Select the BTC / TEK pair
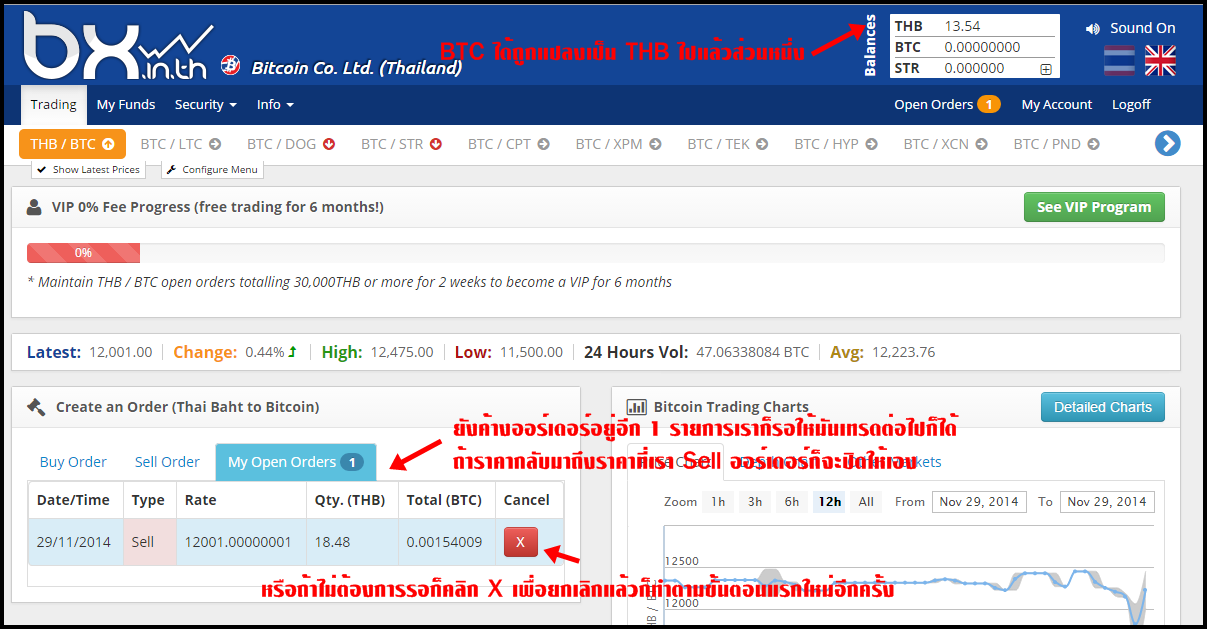 click(727, 144)
